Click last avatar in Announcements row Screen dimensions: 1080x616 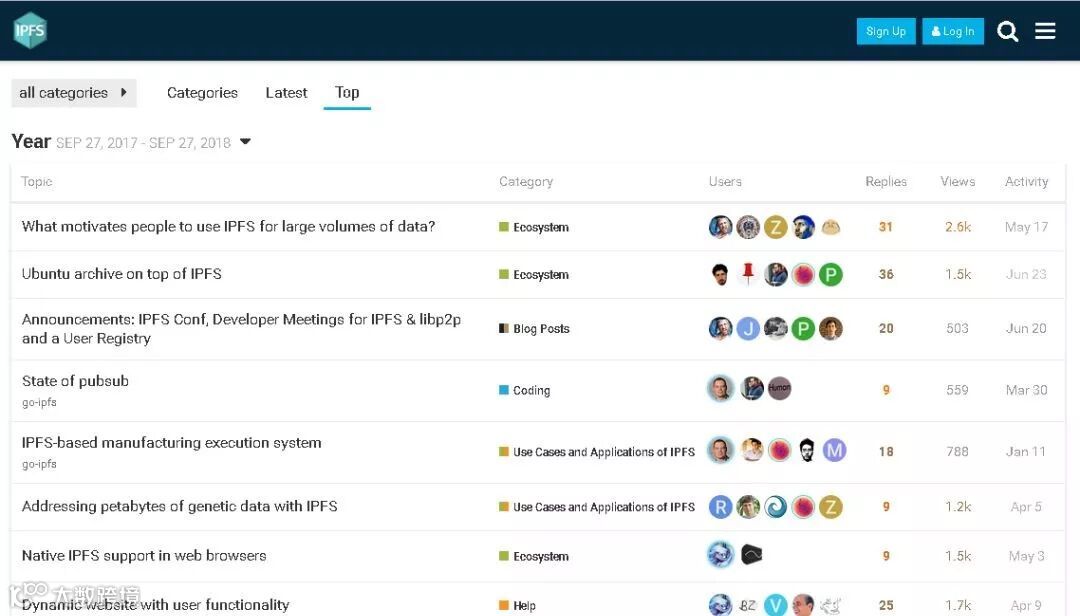tap(831, 329)
